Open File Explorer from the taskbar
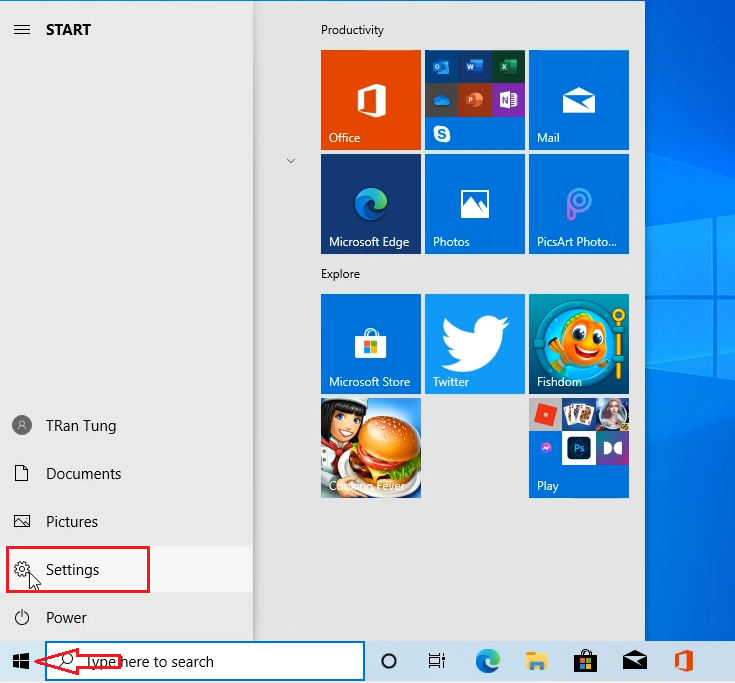The width and height of the screenshot is (735, 683). (537, 661)
